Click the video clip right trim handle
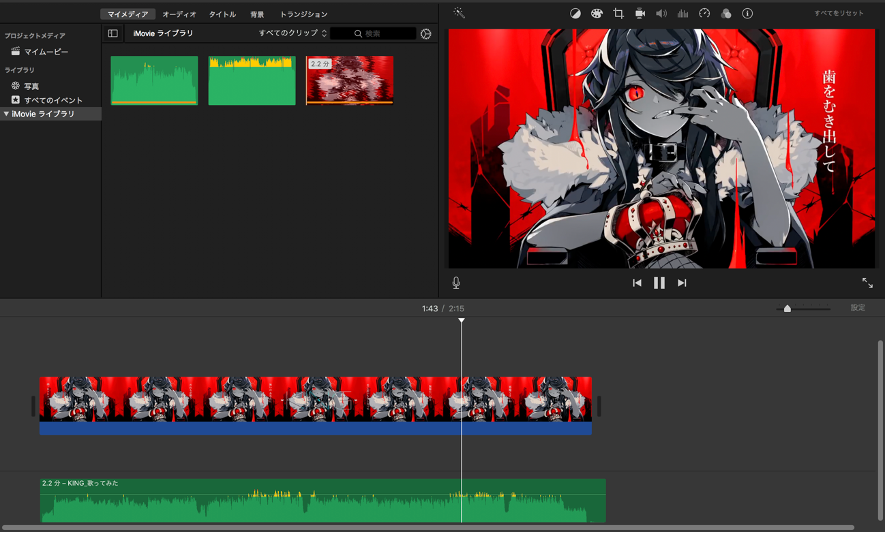This screenshot has height=533, width=885. tap(599, 406)
